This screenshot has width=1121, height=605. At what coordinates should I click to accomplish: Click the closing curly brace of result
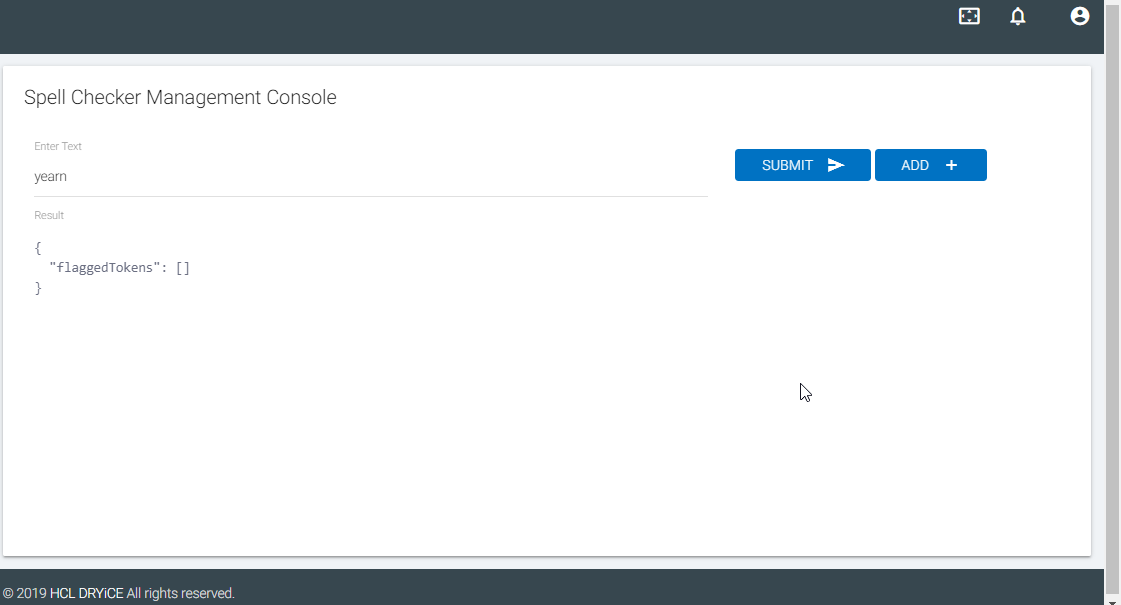pyautogui.click(x=38, y=287)
